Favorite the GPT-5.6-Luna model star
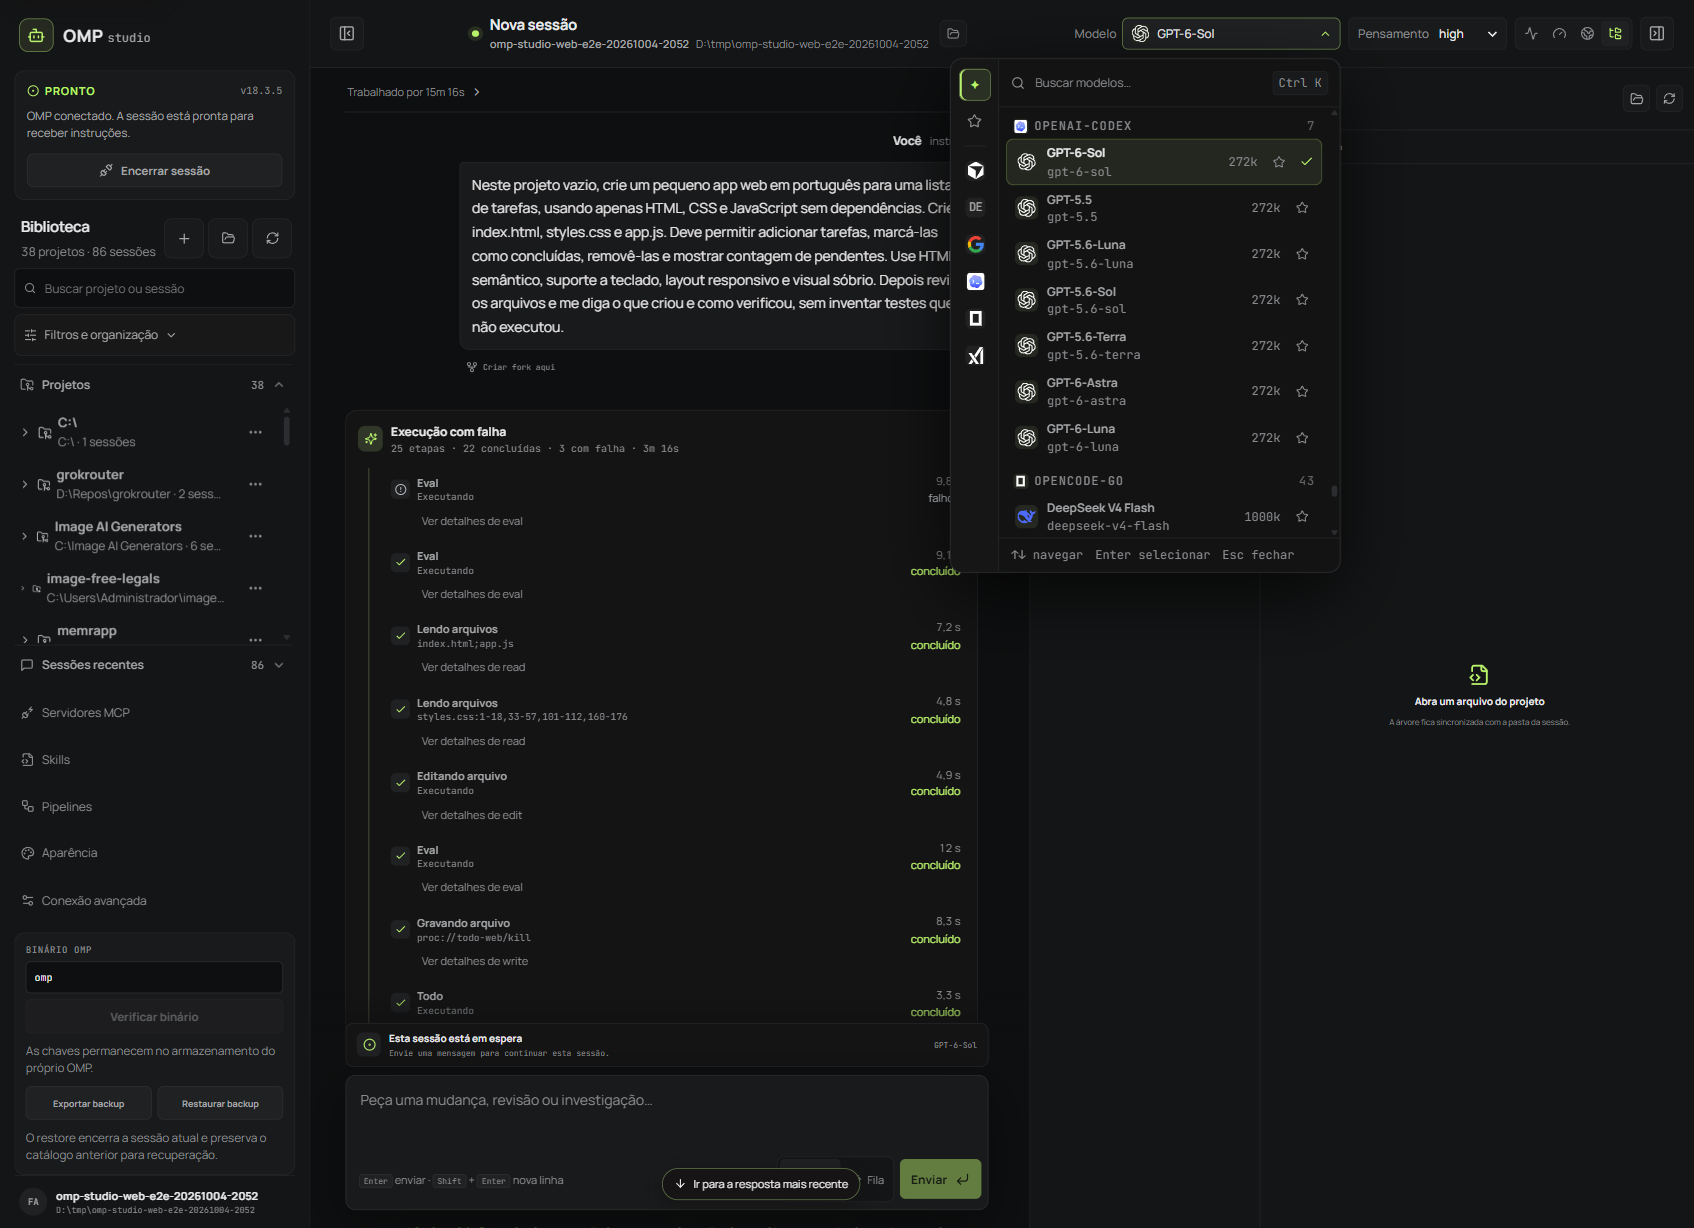 click(1302, 254)
